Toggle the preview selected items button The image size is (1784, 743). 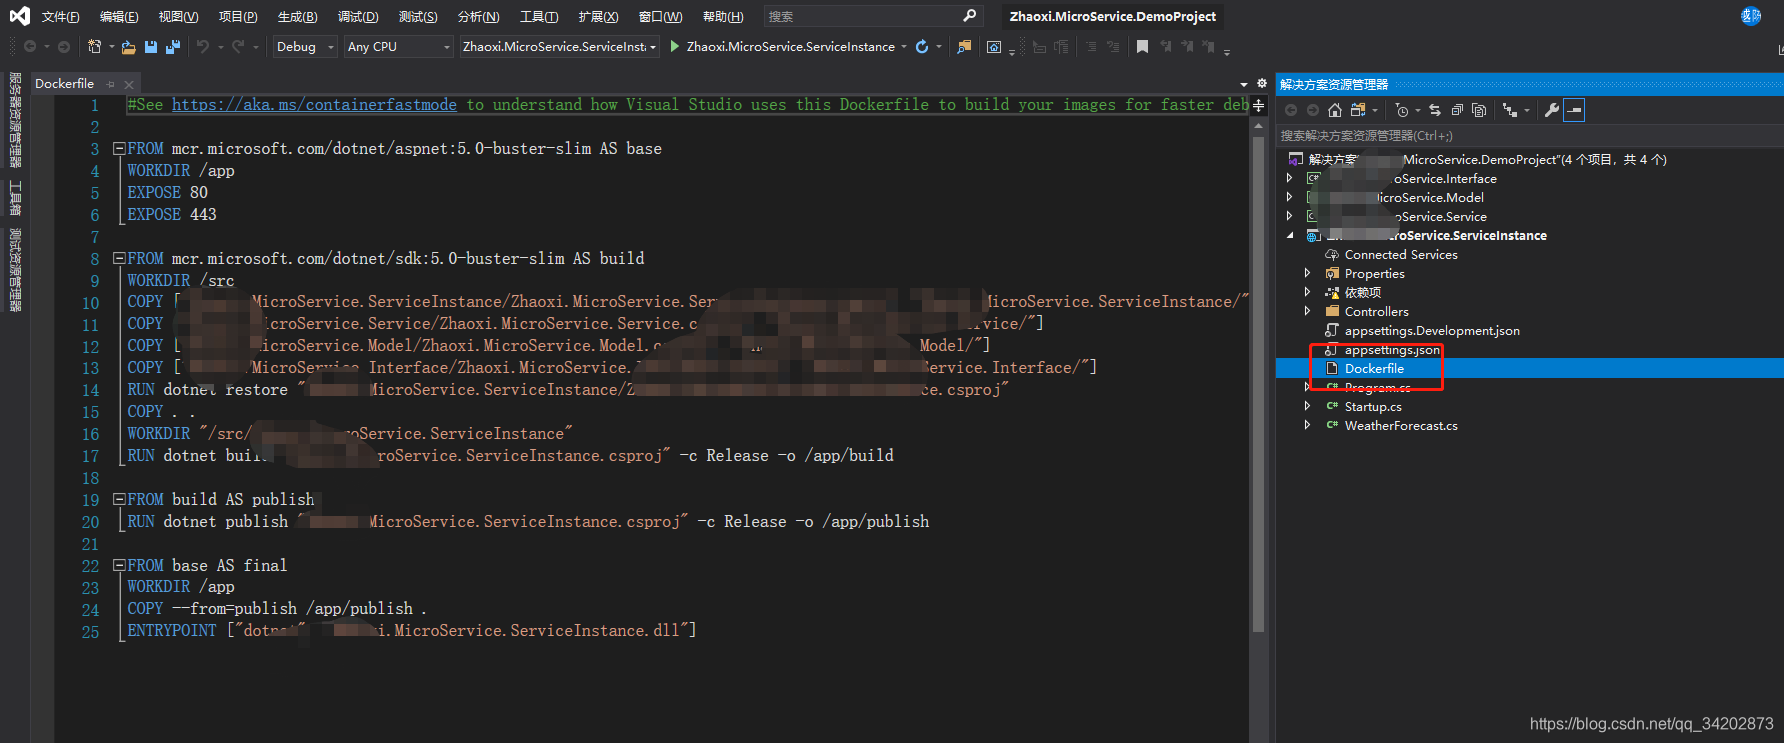[1574, 110]
